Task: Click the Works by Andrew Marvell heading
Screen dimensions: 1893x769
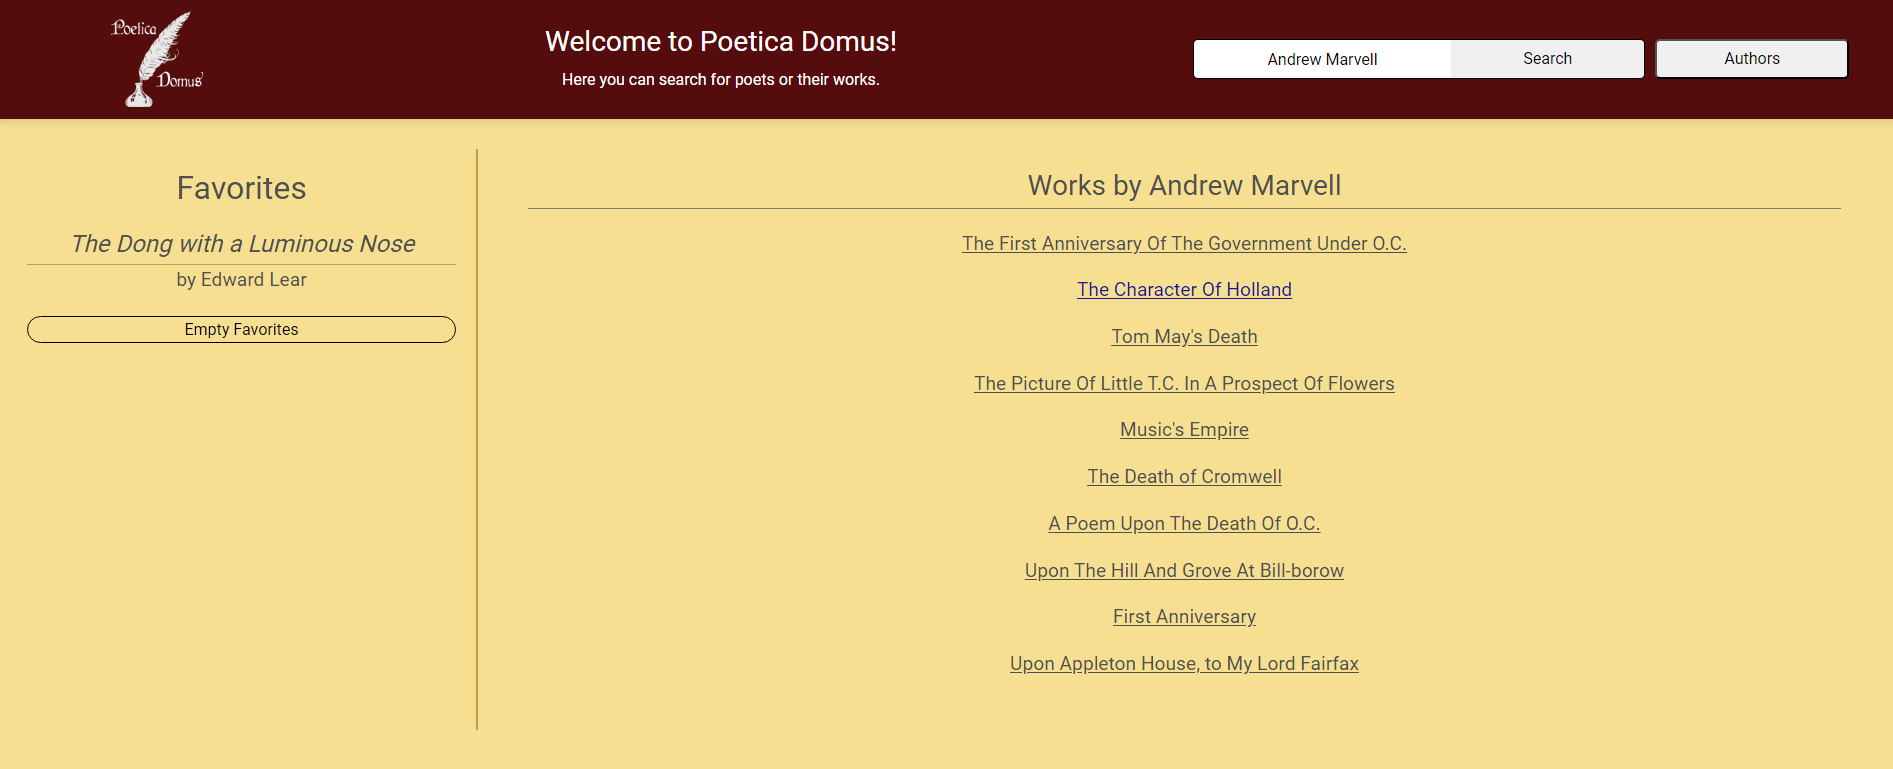Action: pos(1184,185)
